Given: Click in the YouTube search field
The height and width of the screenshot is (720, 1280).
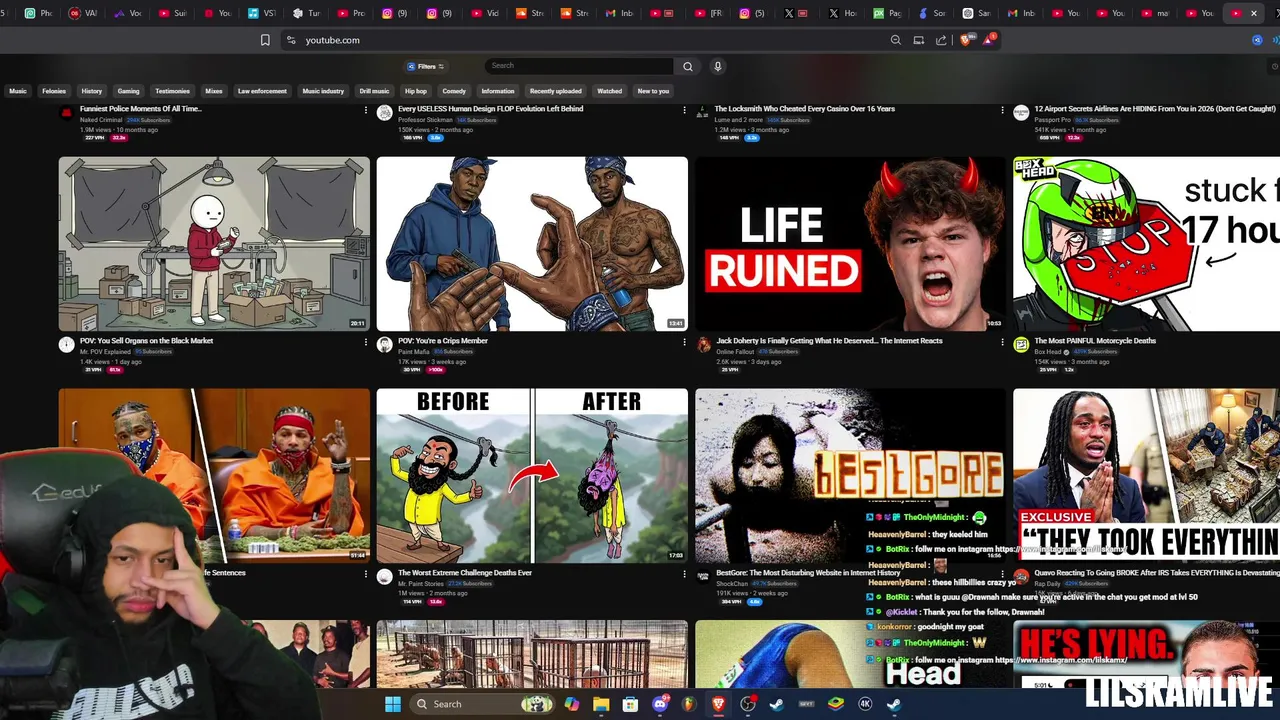Looking at the screenshot, I should 580,66.
